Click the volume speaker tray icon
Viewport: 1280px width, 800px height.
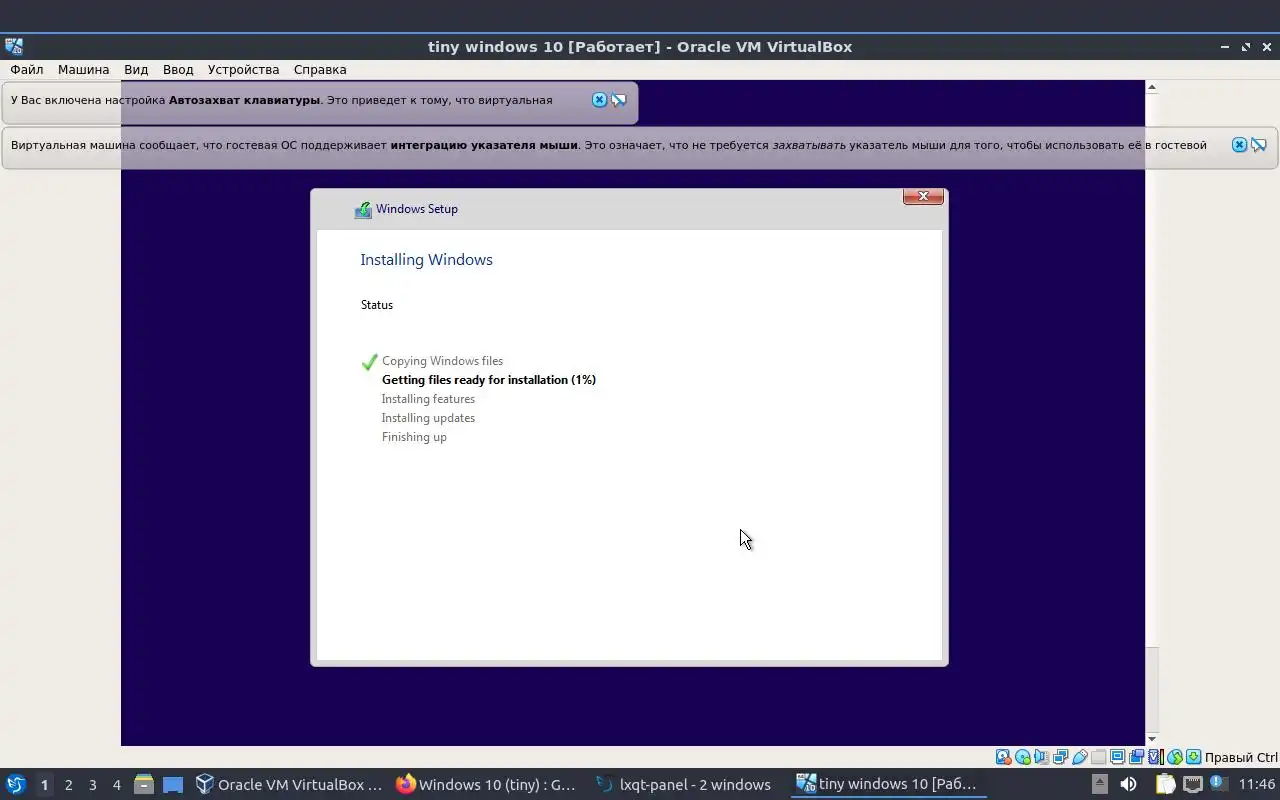click(x=1128, y=784)
